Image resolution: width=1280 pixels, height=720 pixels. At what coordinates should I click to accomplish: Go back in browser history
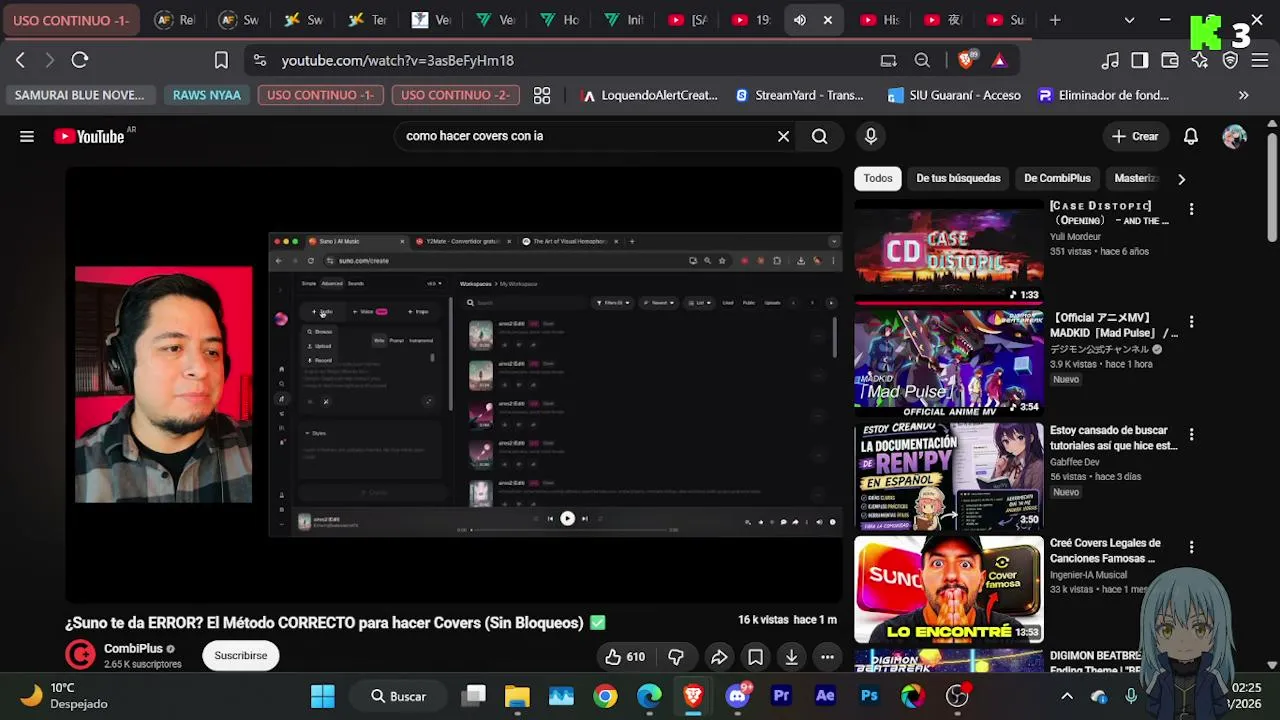tap(20, 60)
